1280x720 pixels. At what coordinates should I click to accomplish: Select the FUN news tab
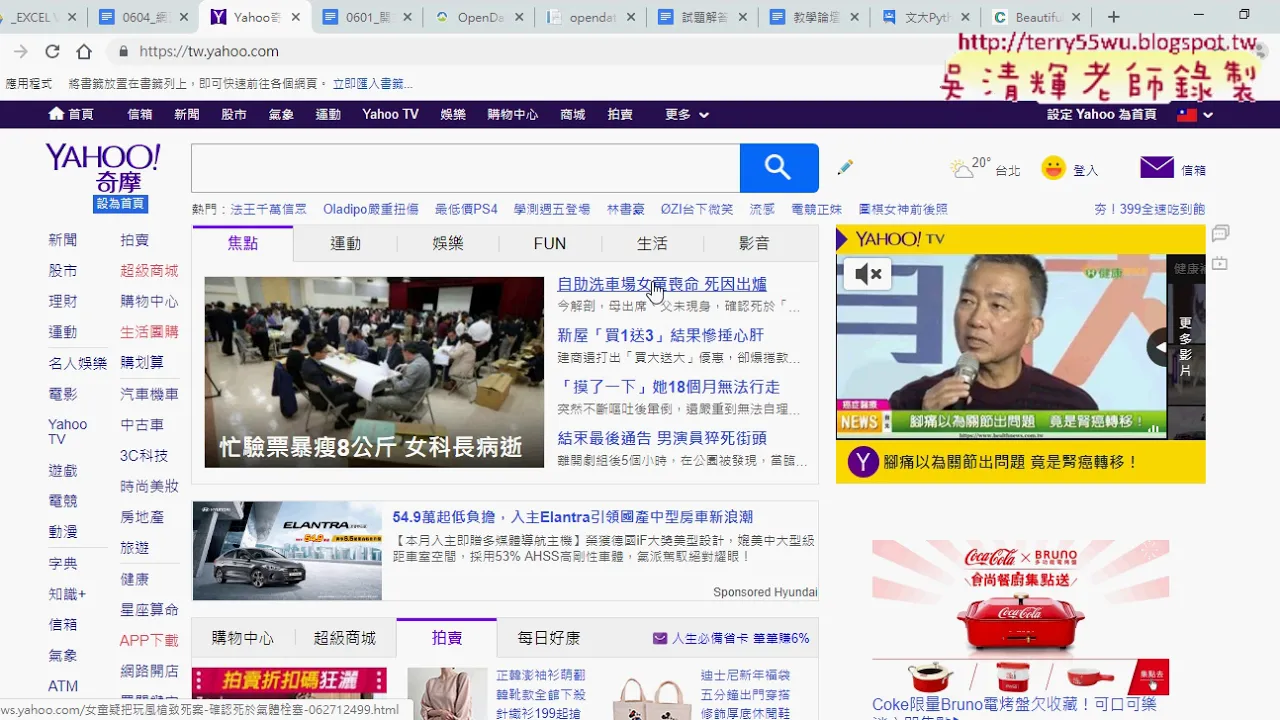[550, 243]
